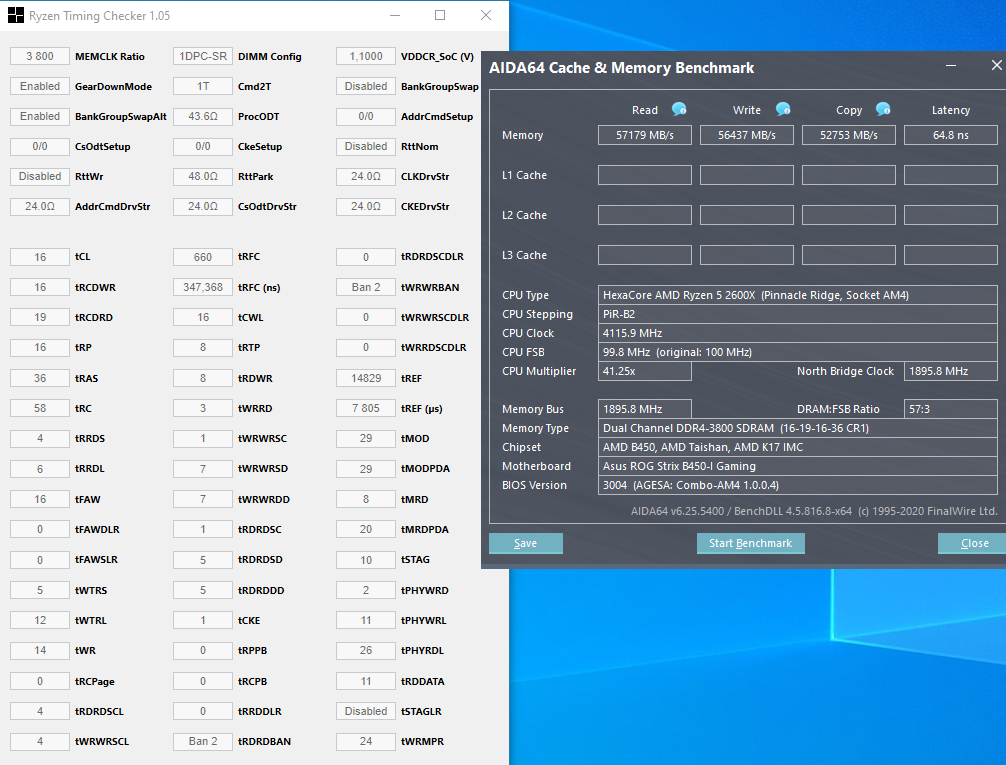The height and width of the screenshot is (765, 1006).
Task: Click the tRC value 58
Action: (x=40, y=408)
